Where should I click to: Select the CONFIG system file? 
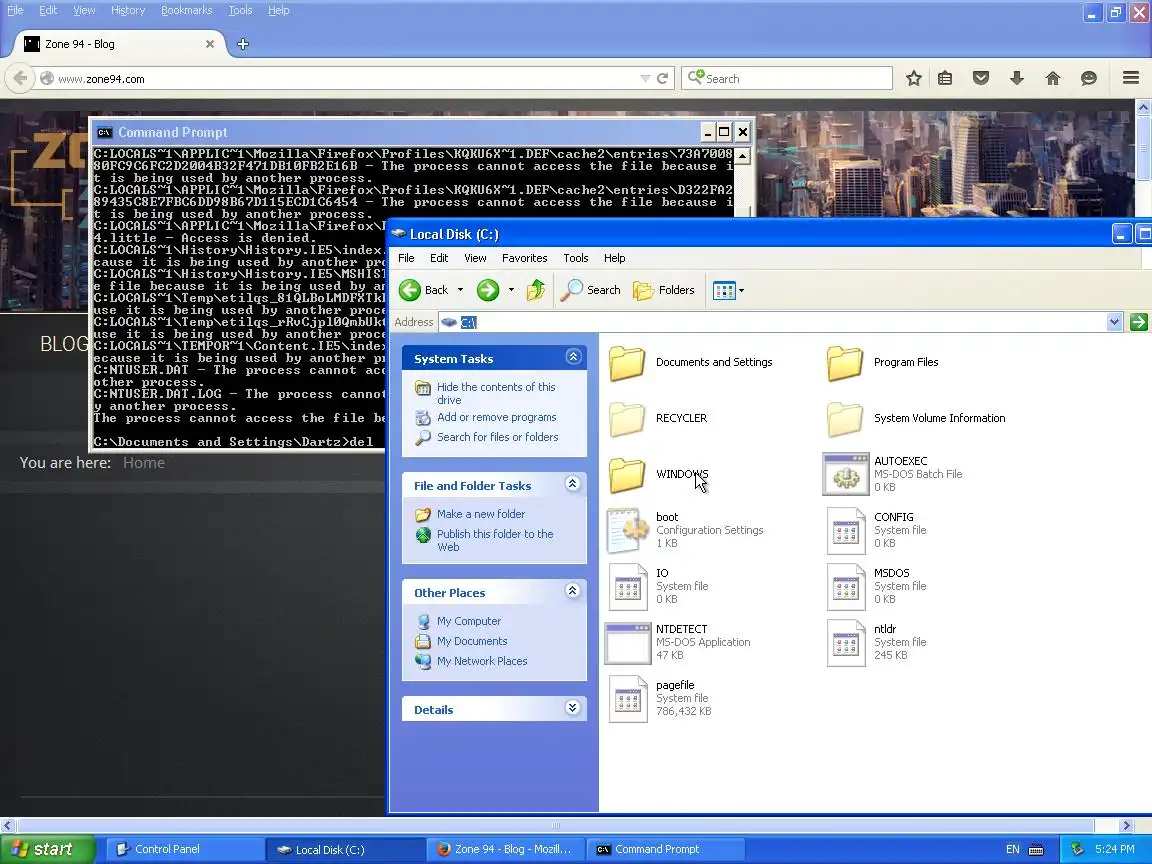pos(876,530)
